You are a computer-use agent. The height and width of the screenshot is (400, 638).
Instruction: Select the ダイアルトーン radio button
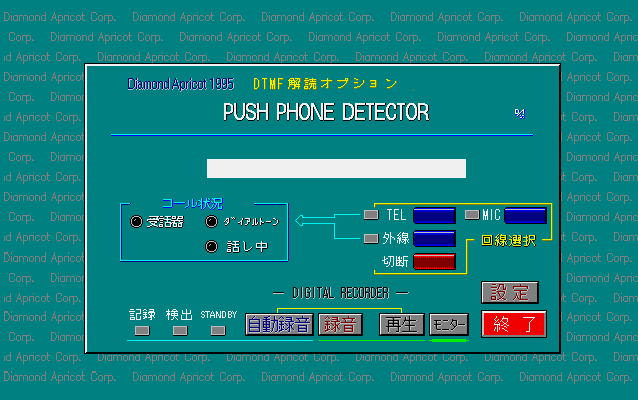coord(212,222)
